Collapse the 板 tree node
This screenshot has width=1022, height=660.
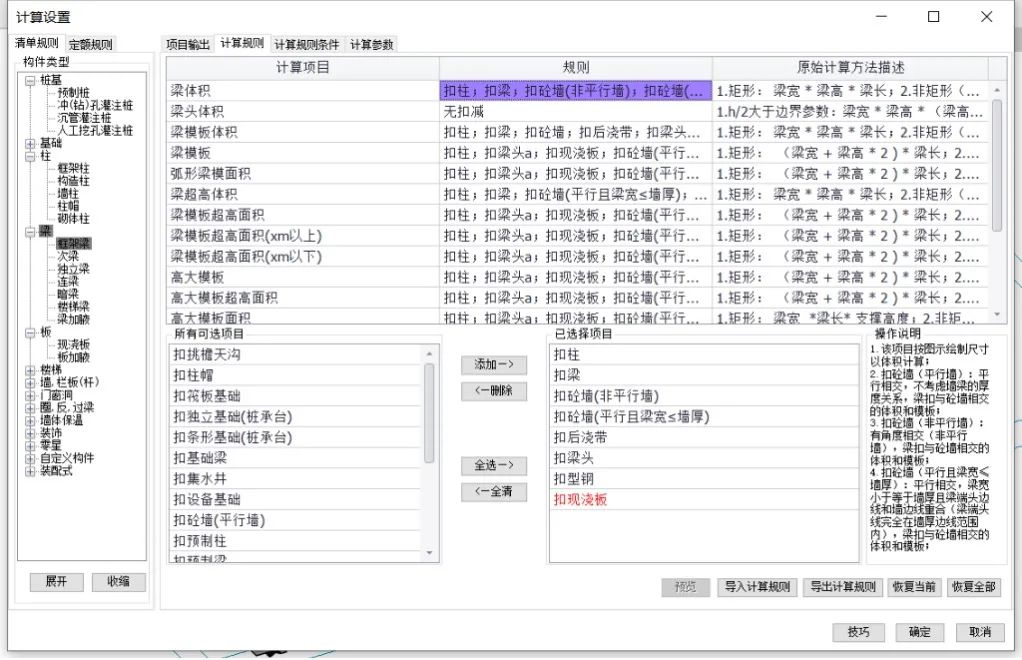[x=30, y=332]
